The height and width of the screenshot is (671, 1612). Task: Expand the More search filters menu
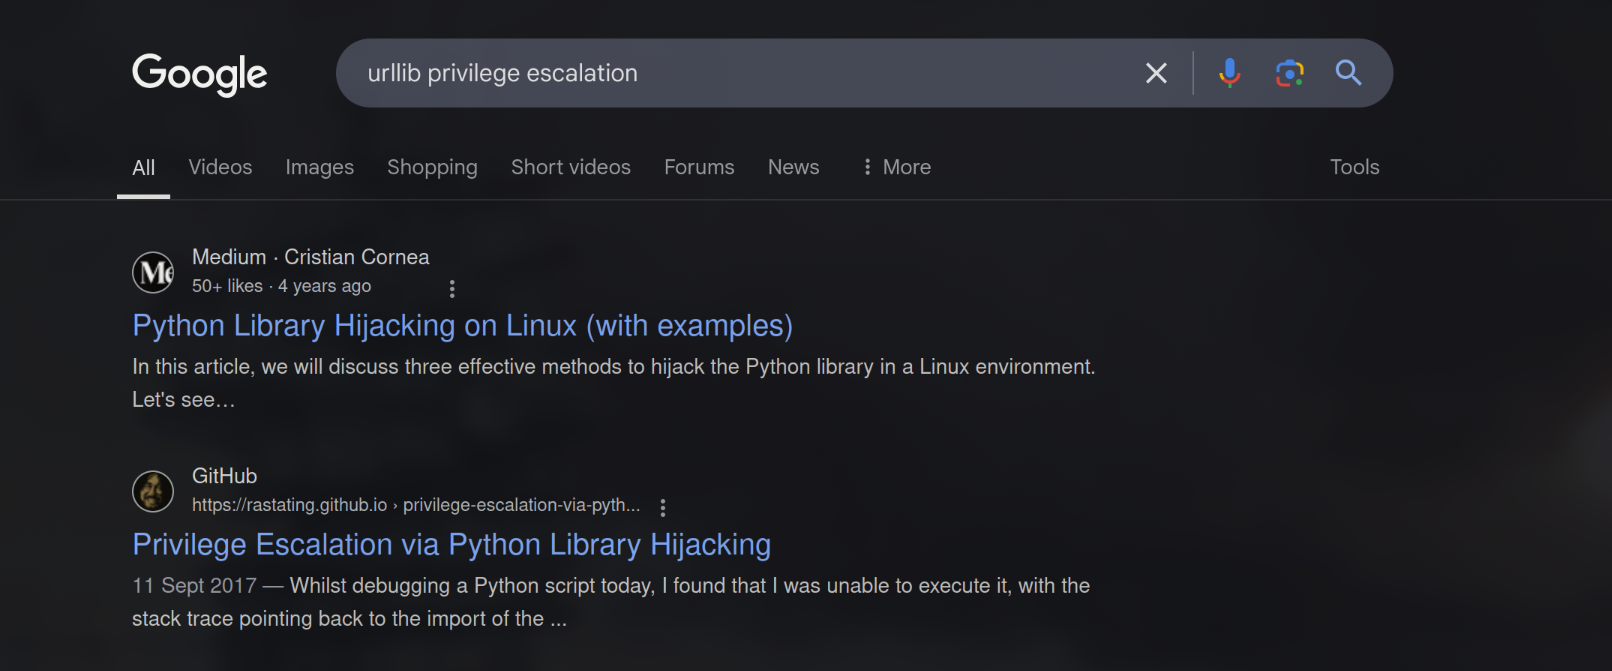897,167
